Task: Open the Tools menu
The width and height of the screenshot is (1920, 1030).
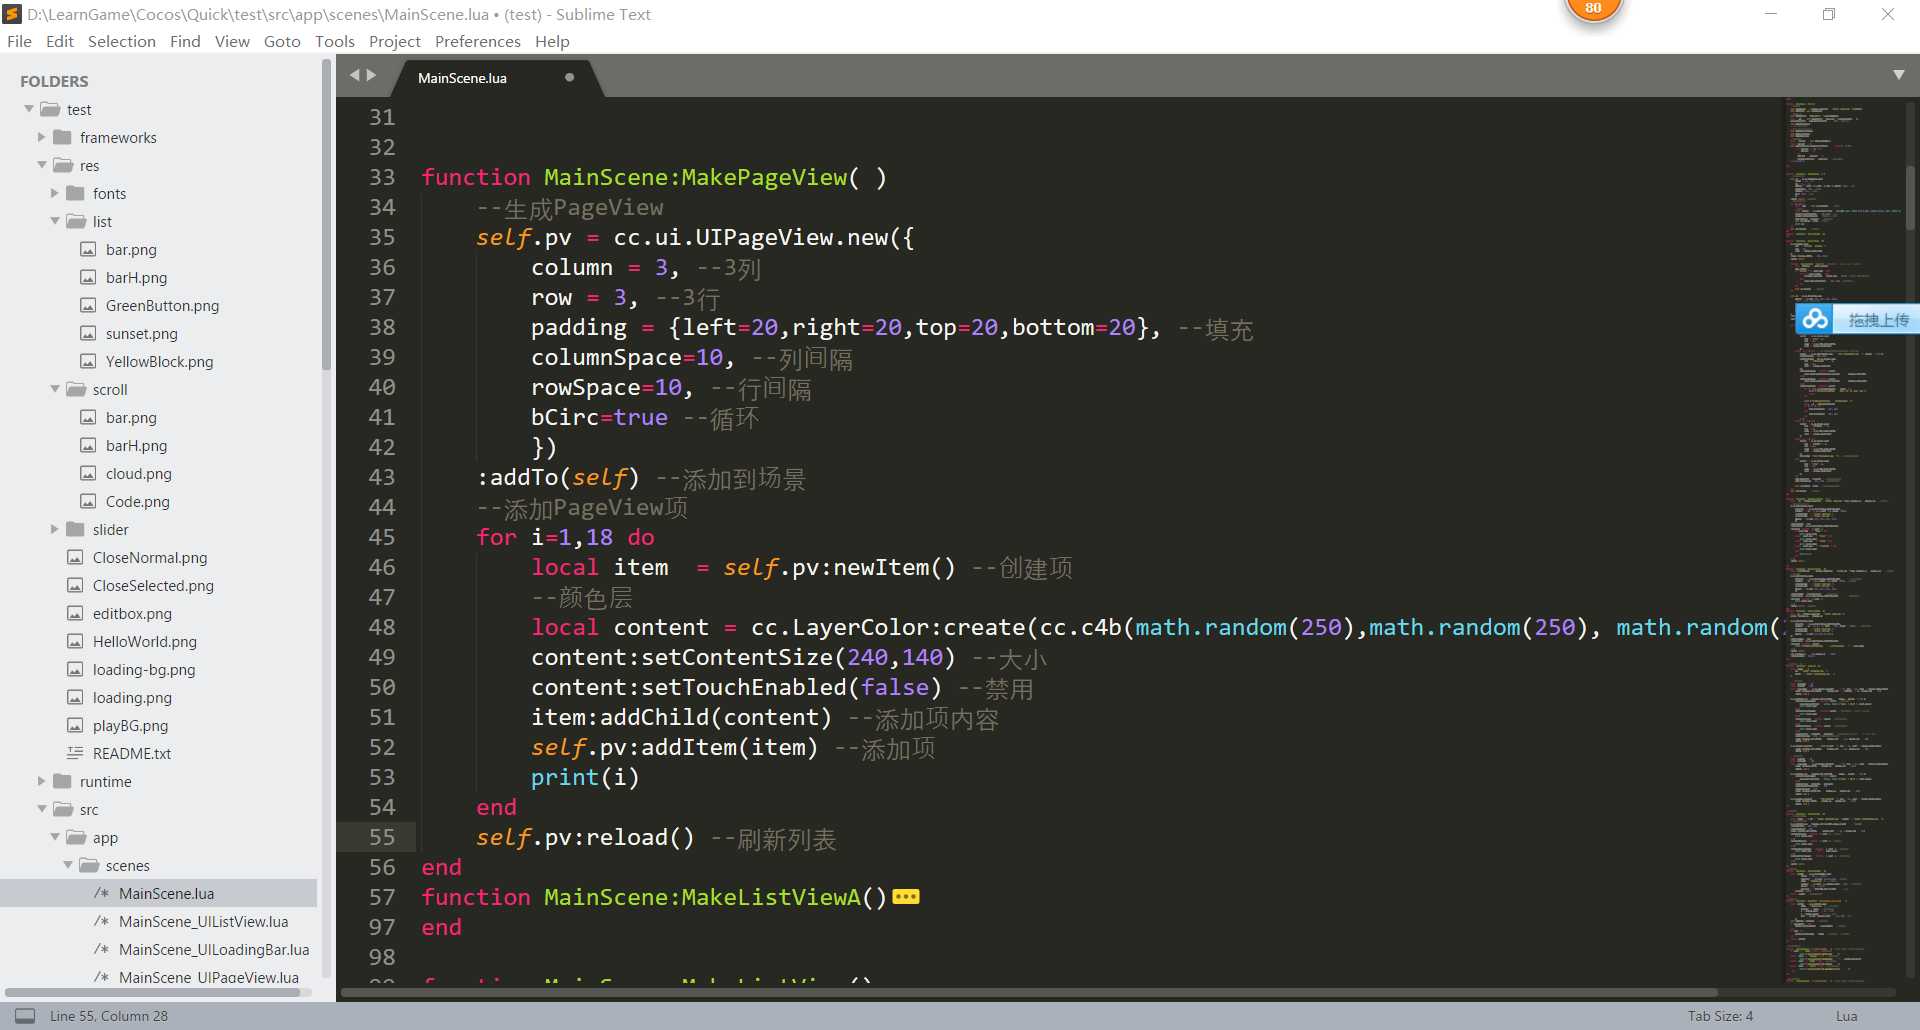Action: (x=335, y=41)
